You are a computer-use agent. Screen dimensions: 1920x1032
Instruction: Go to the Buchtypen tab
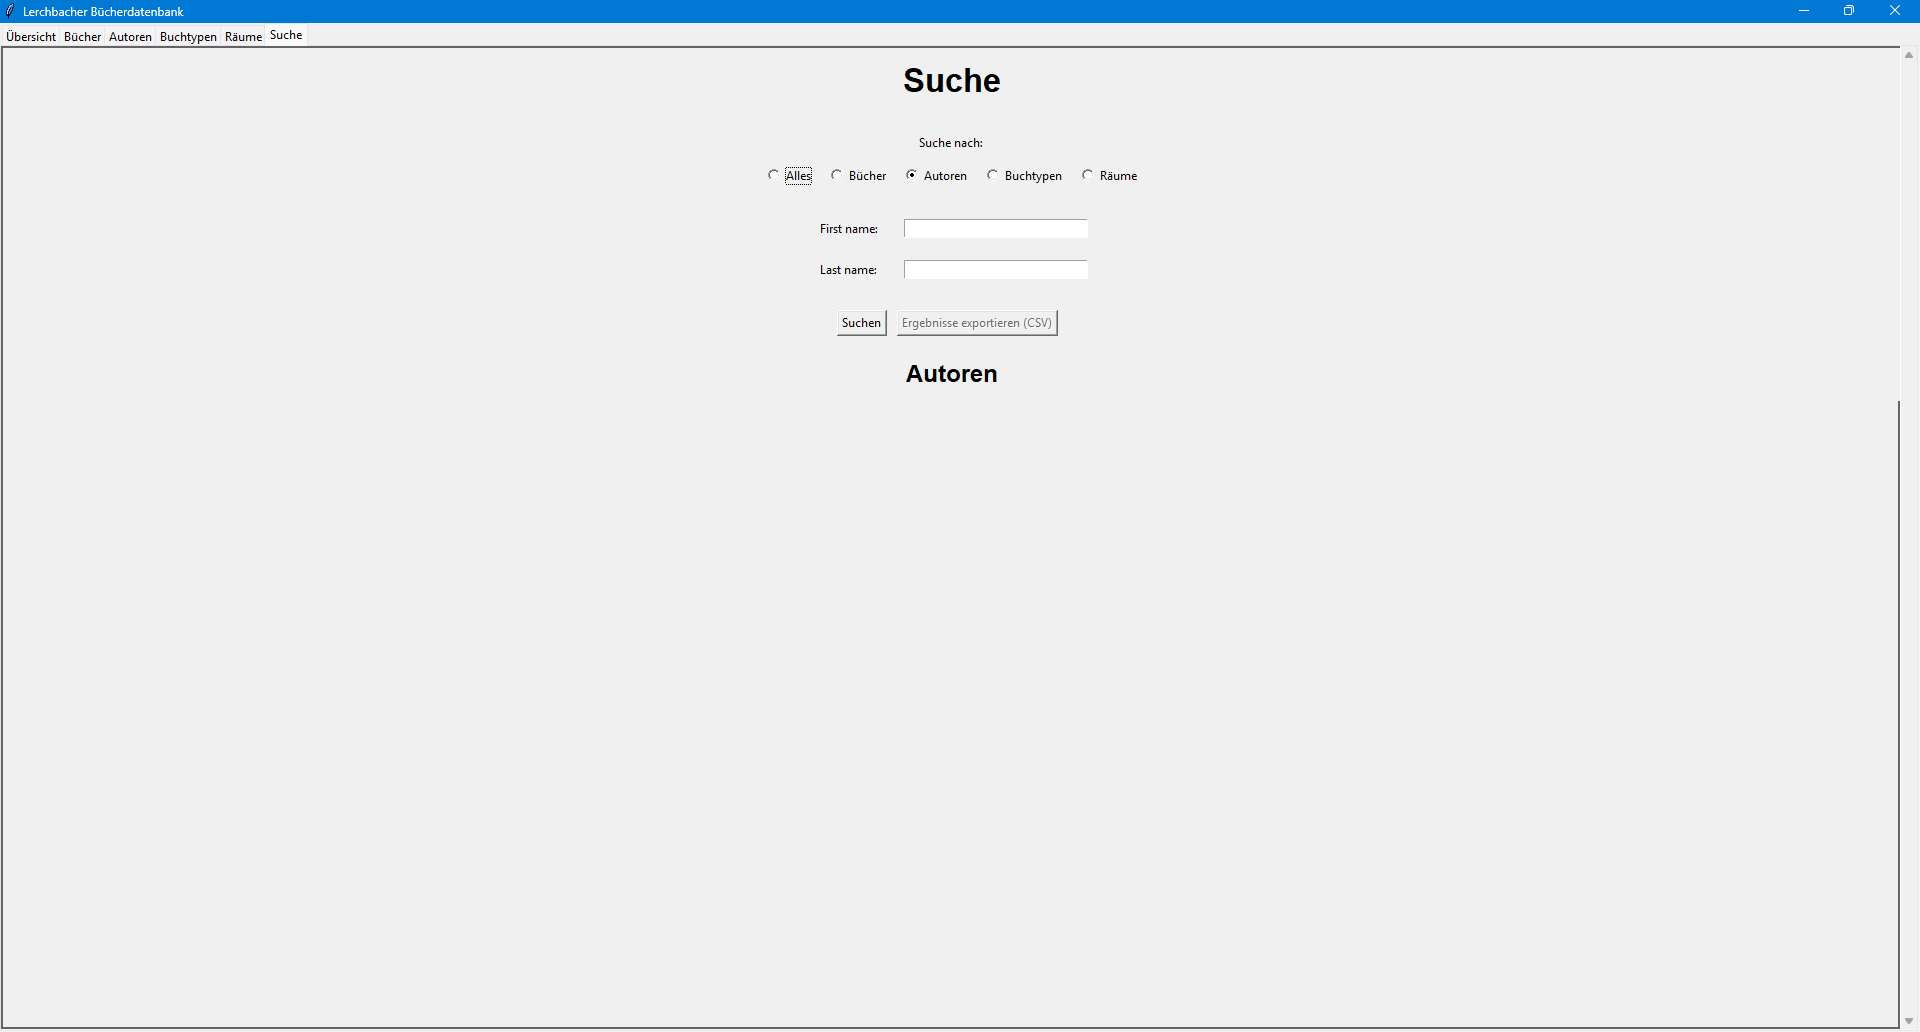pyautogui.click(x=188, y=37)
